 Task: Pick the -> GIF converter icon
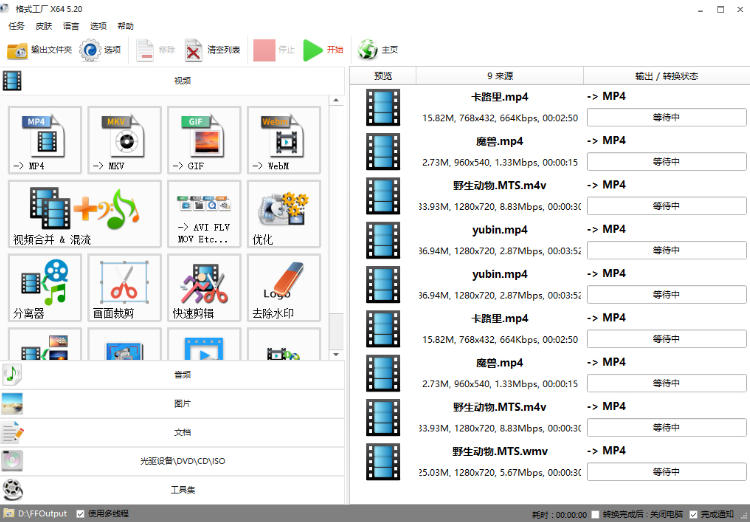(204, 140)
